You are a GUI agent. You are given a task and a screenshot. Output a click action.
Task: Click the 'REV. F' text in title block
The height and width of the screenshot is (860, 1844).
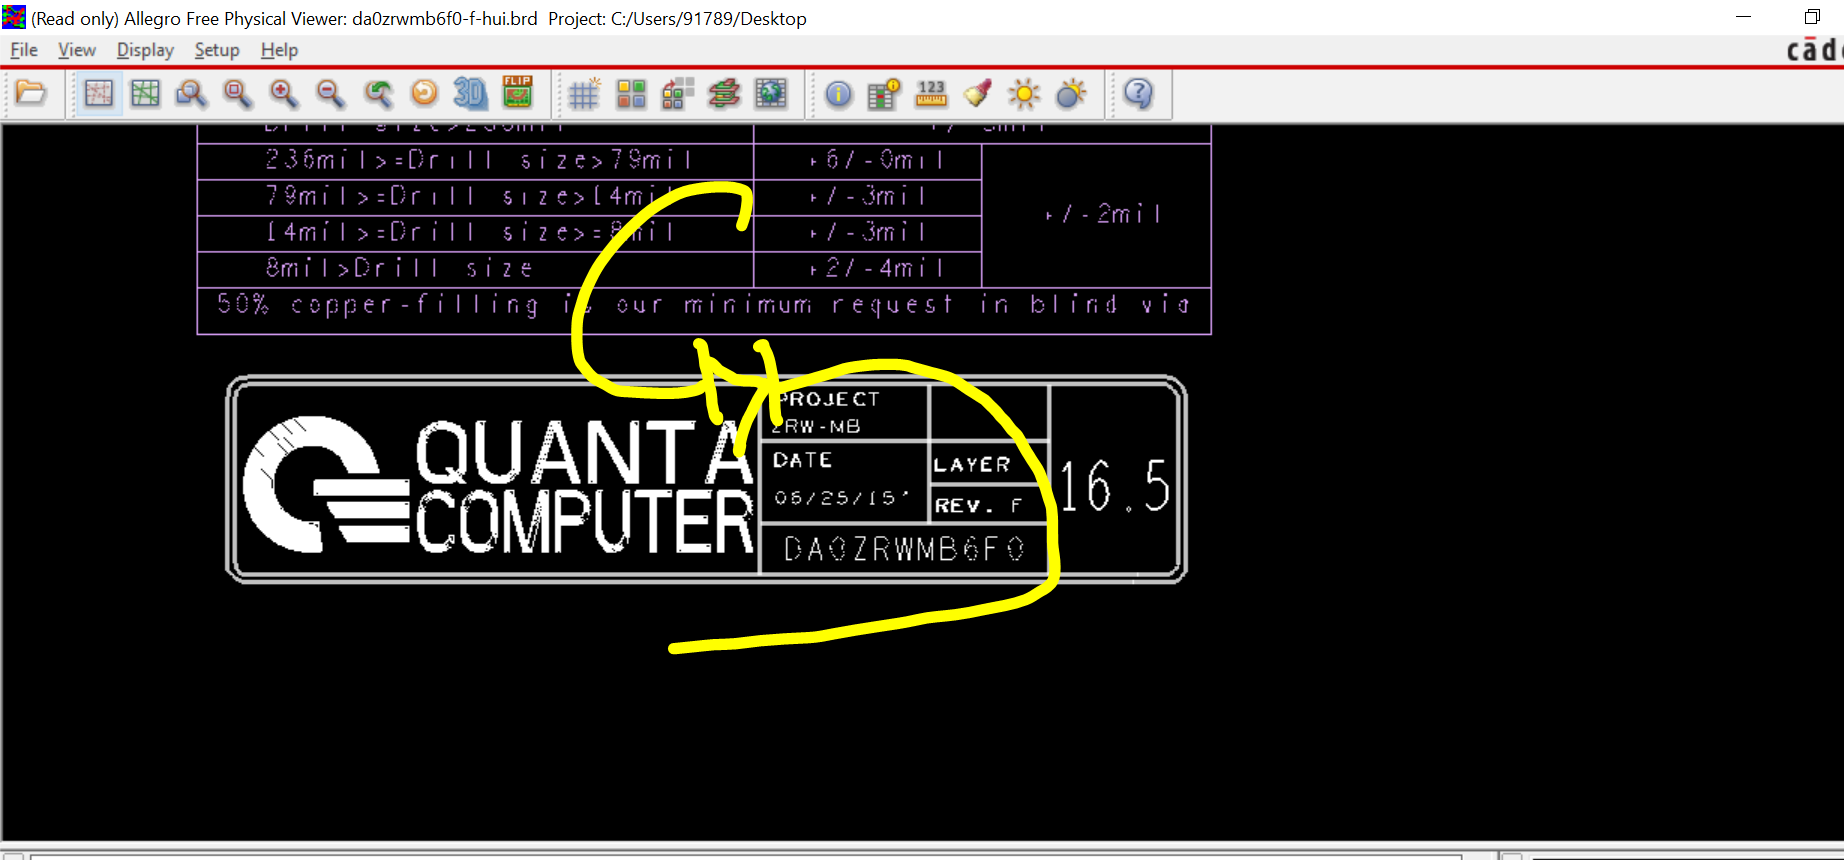point(978,506)
